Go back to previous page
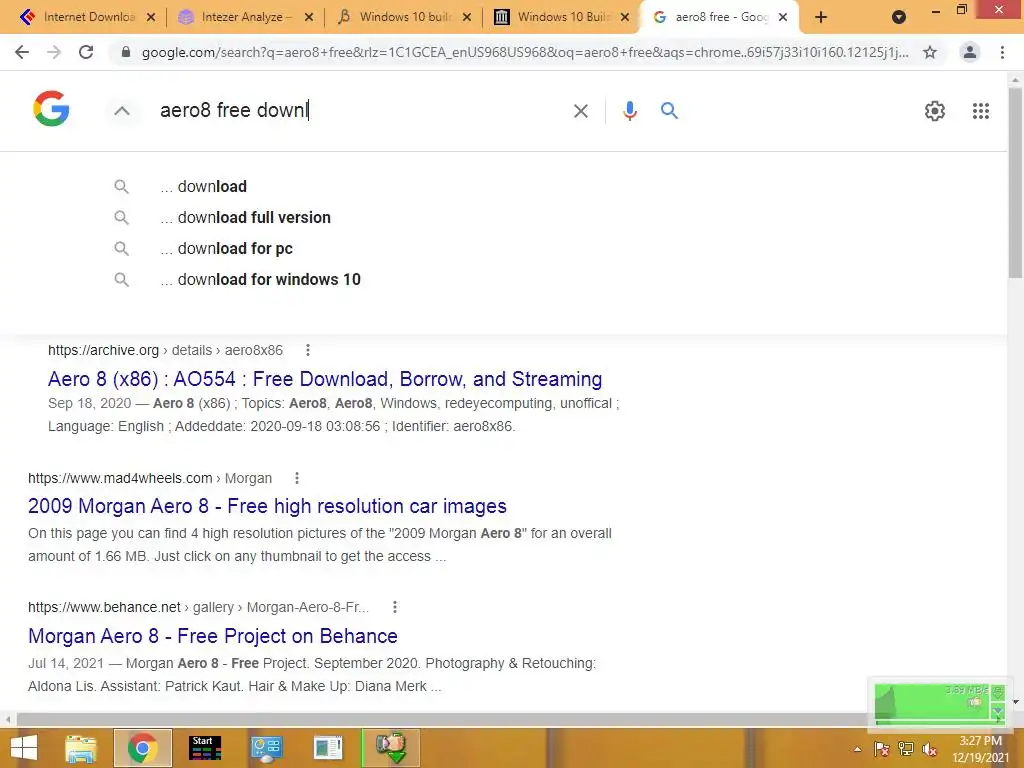The width and height of the screenshot is (1024, 768). (22, 52)
